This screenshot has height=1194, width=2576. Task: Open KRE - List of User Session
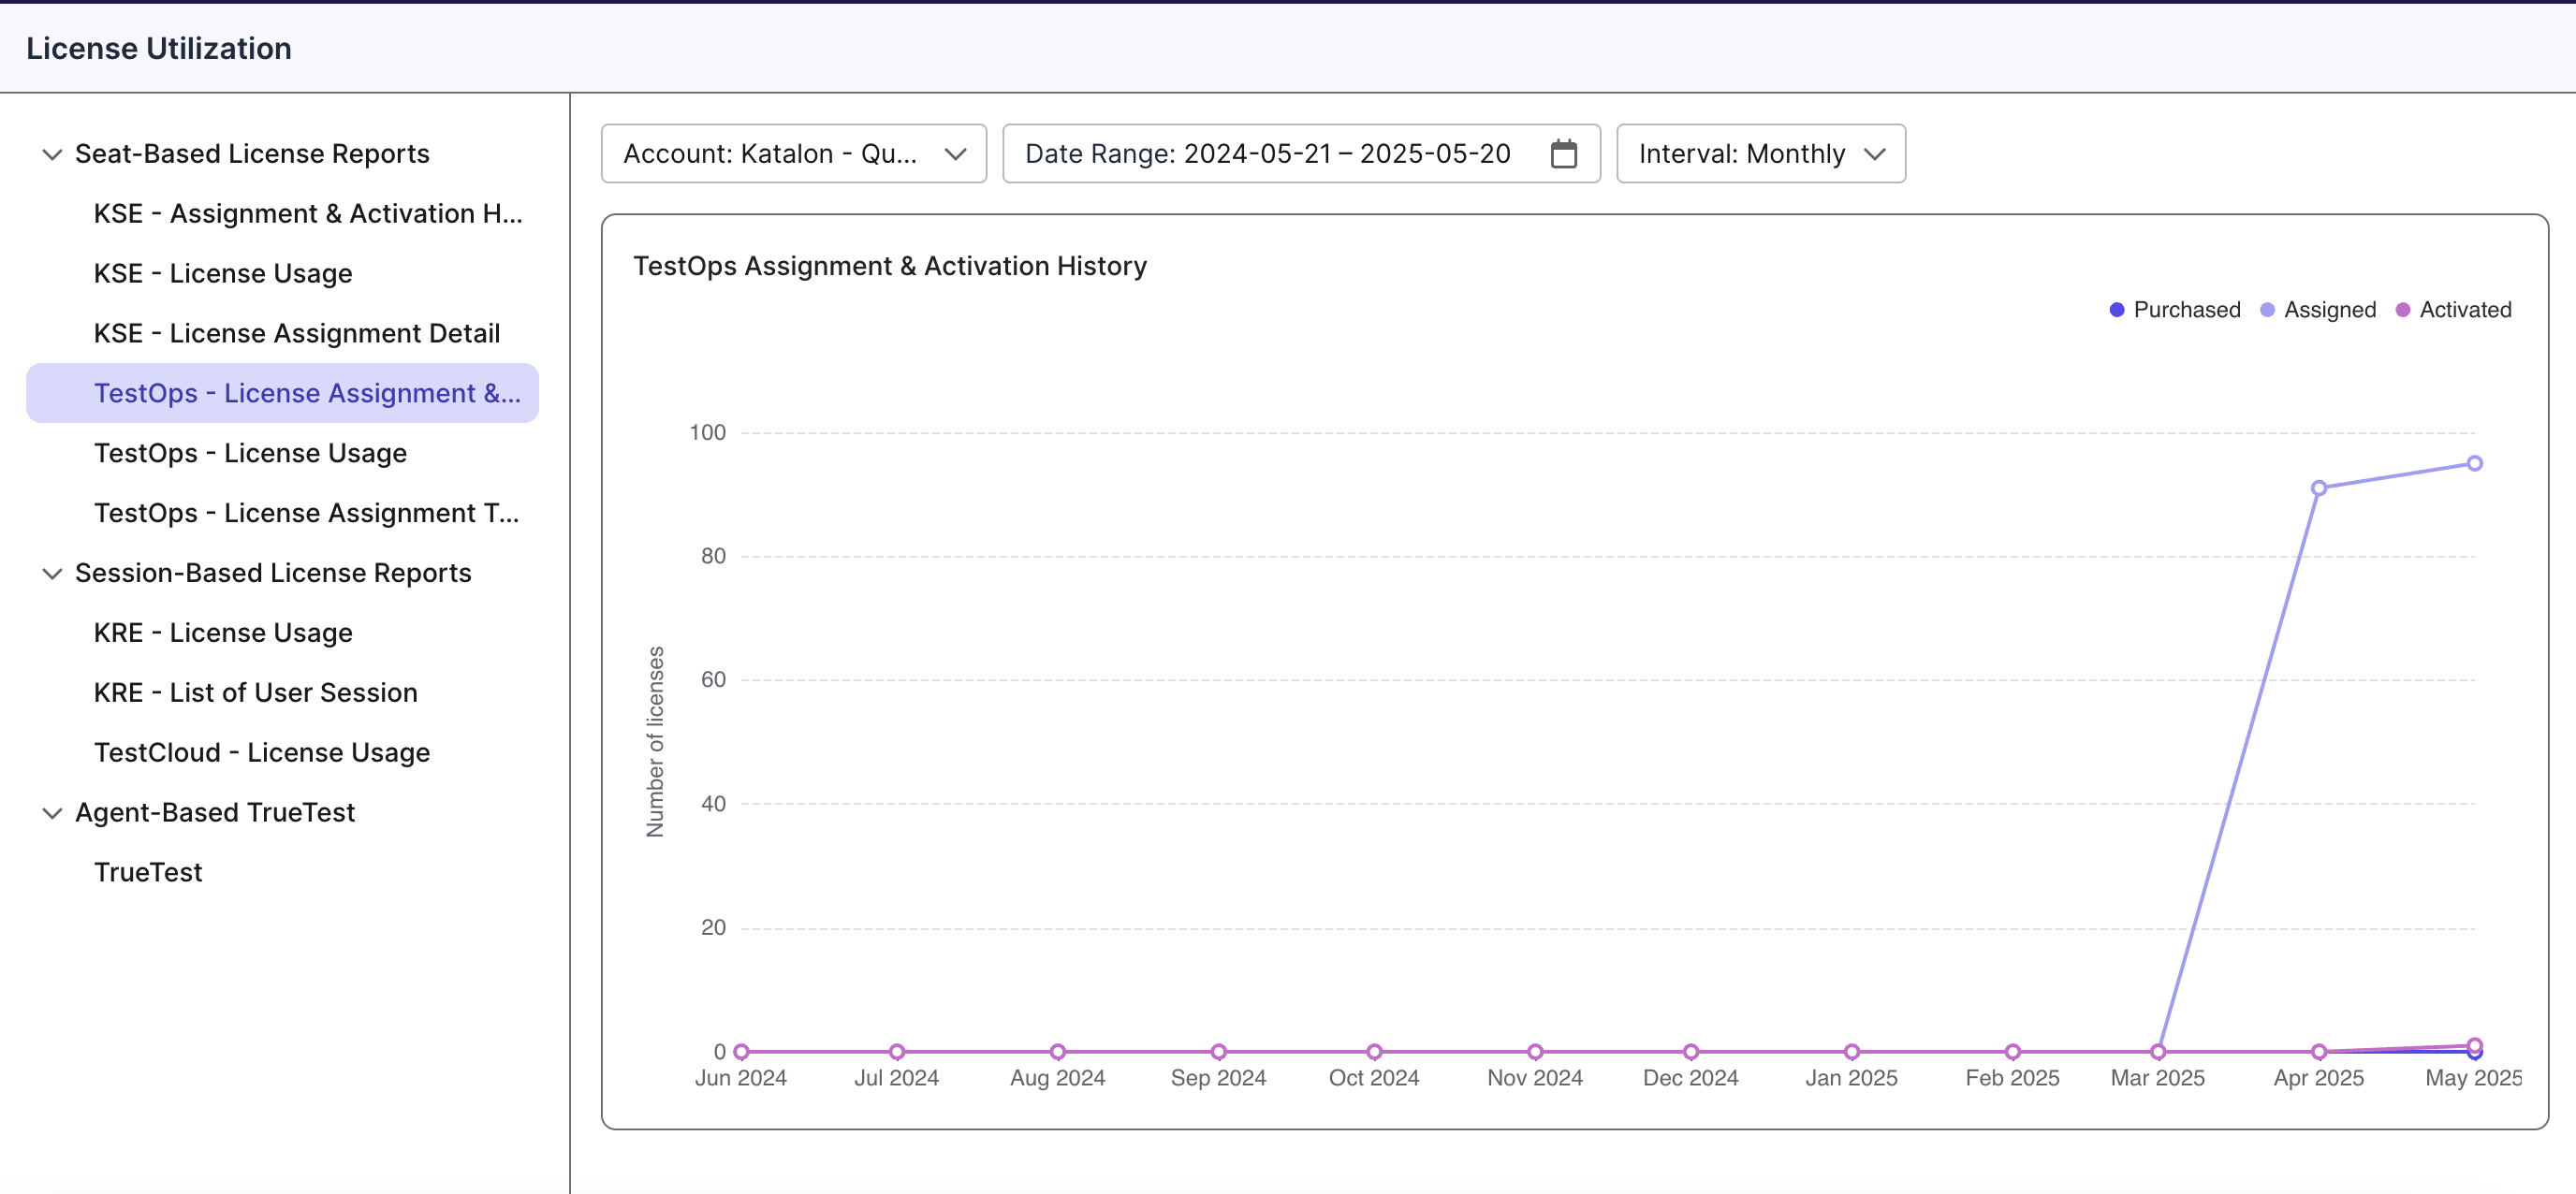[x=256, y=693]
